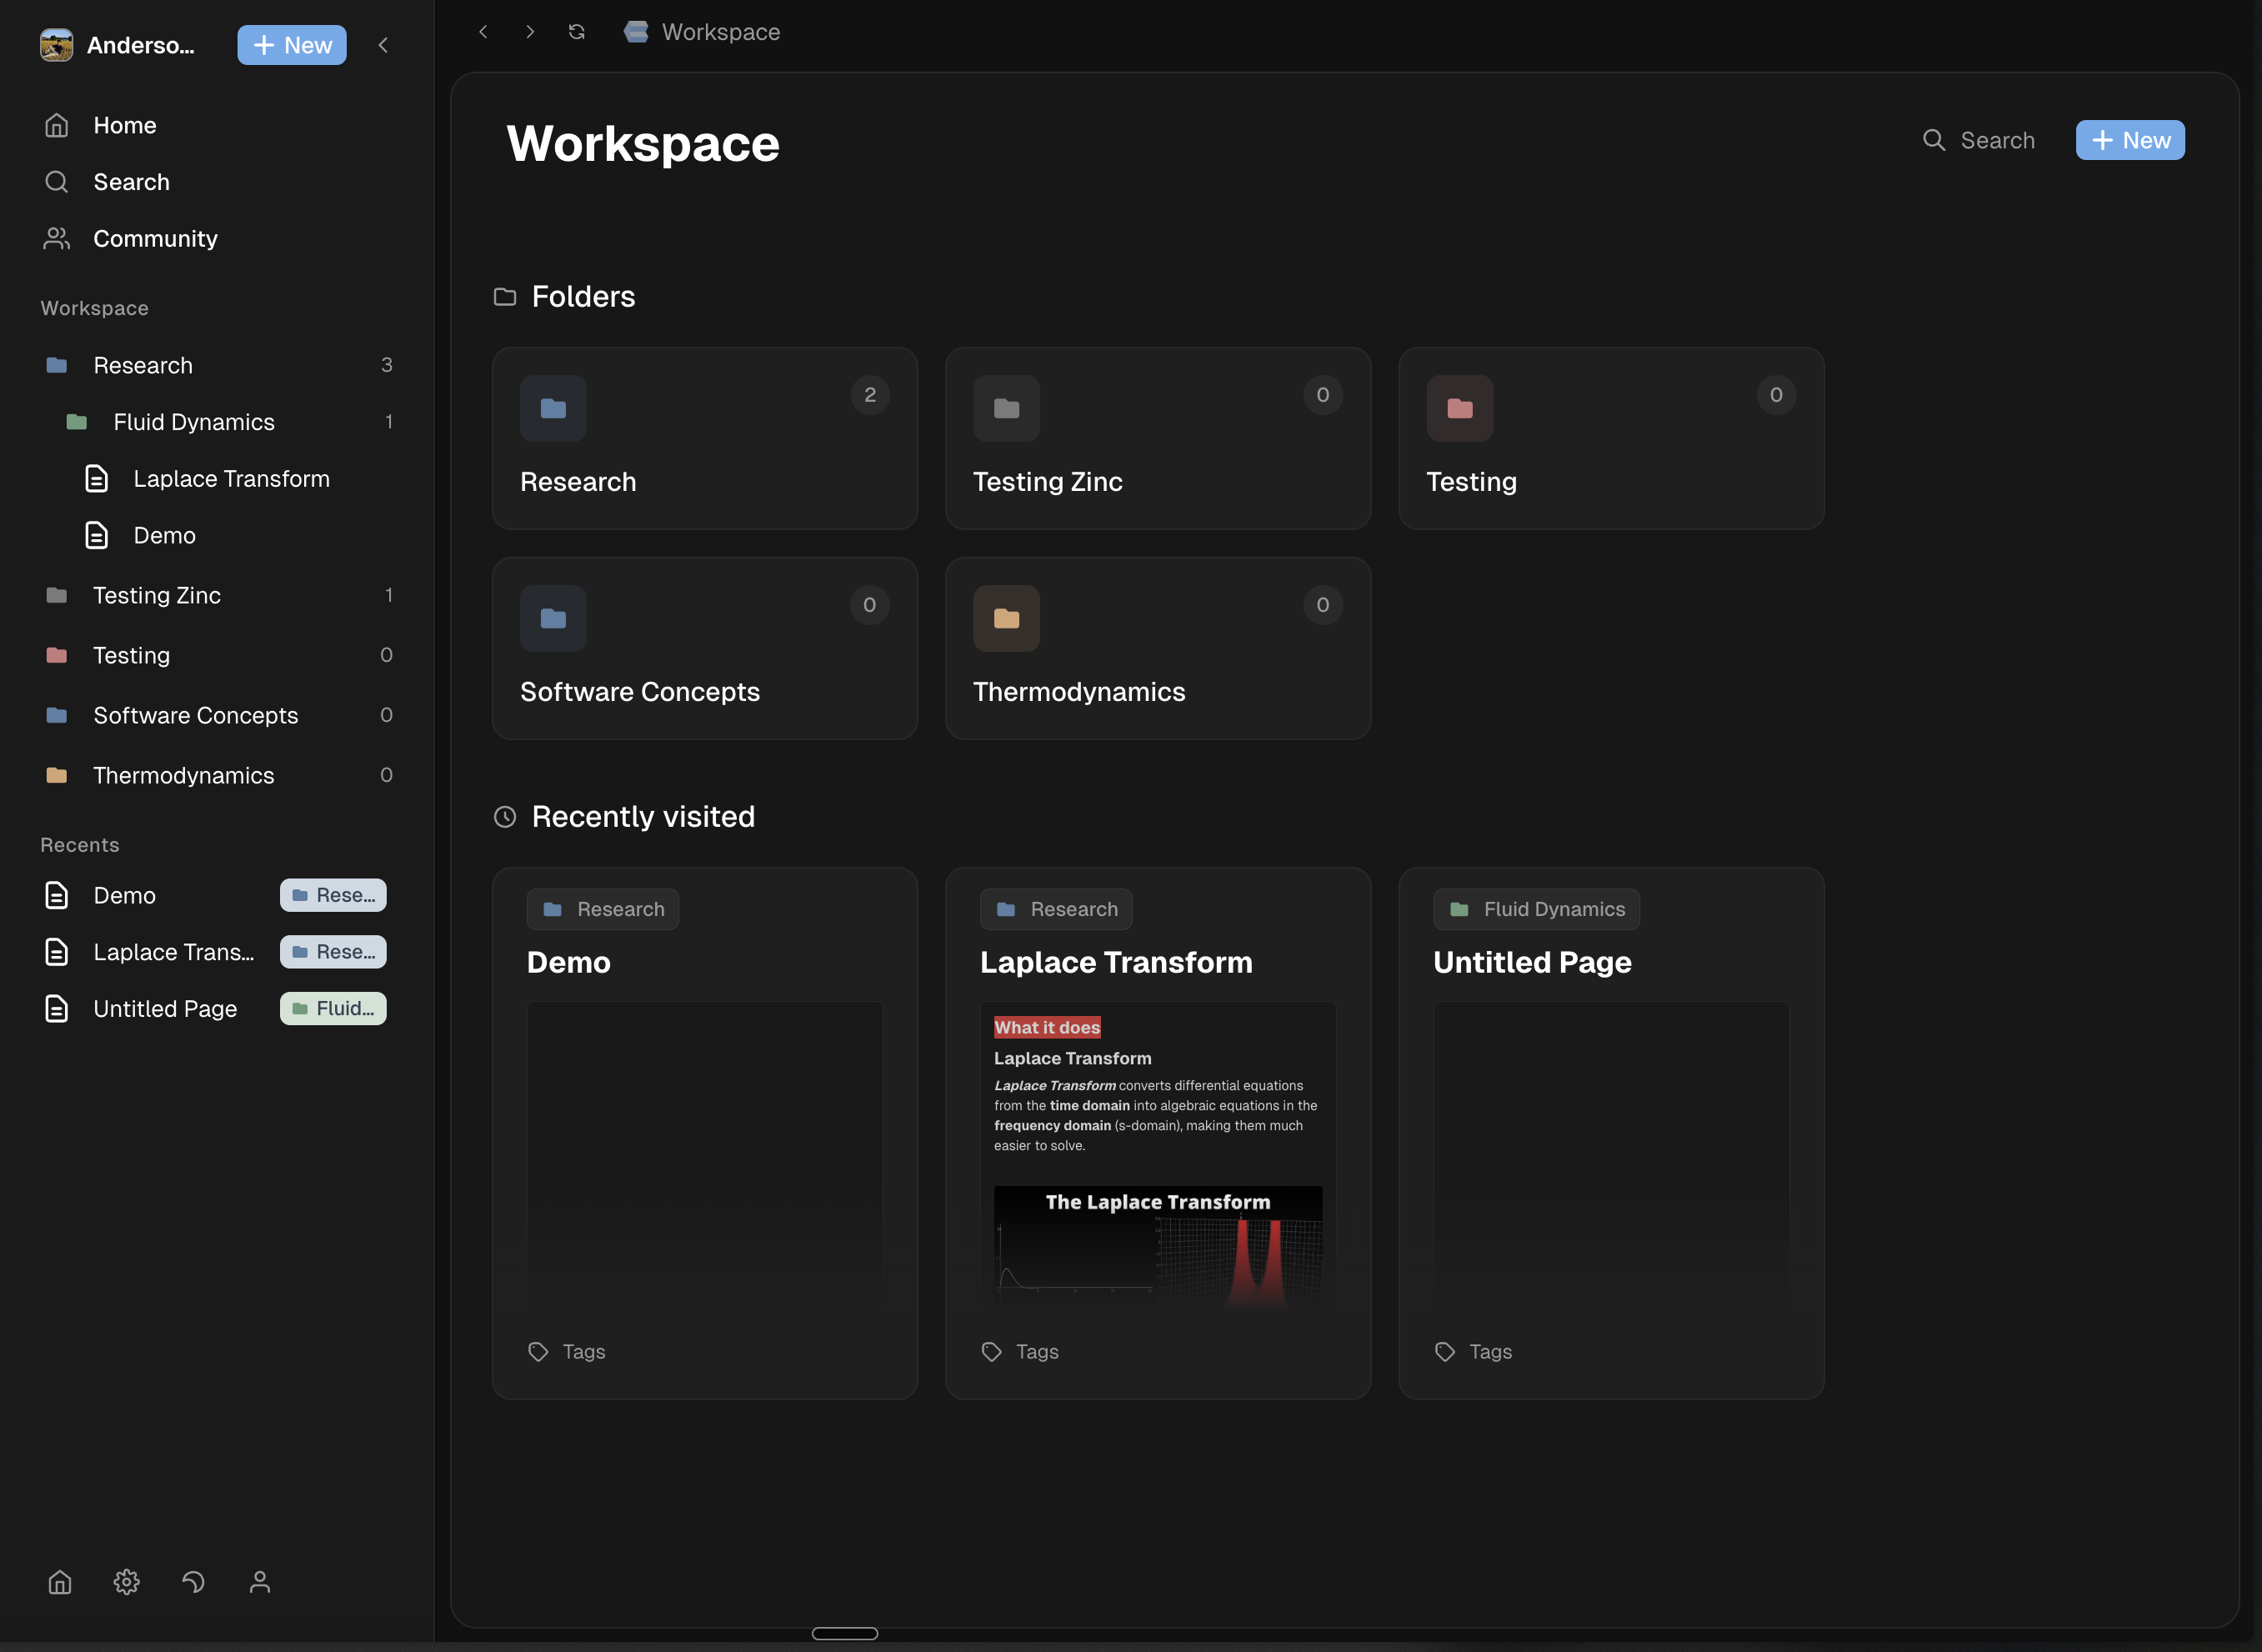This screenshot has width=2262, height=1652.
Task: Open your profile via the person icon
Action: 259,1581
